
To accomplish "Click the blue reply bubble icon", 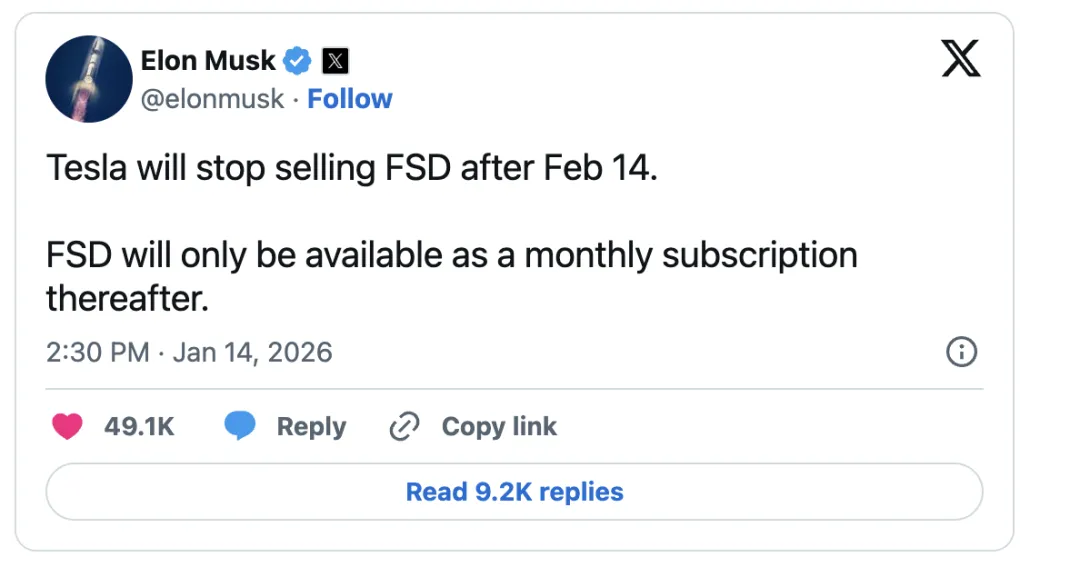I will tap(240, 427).
